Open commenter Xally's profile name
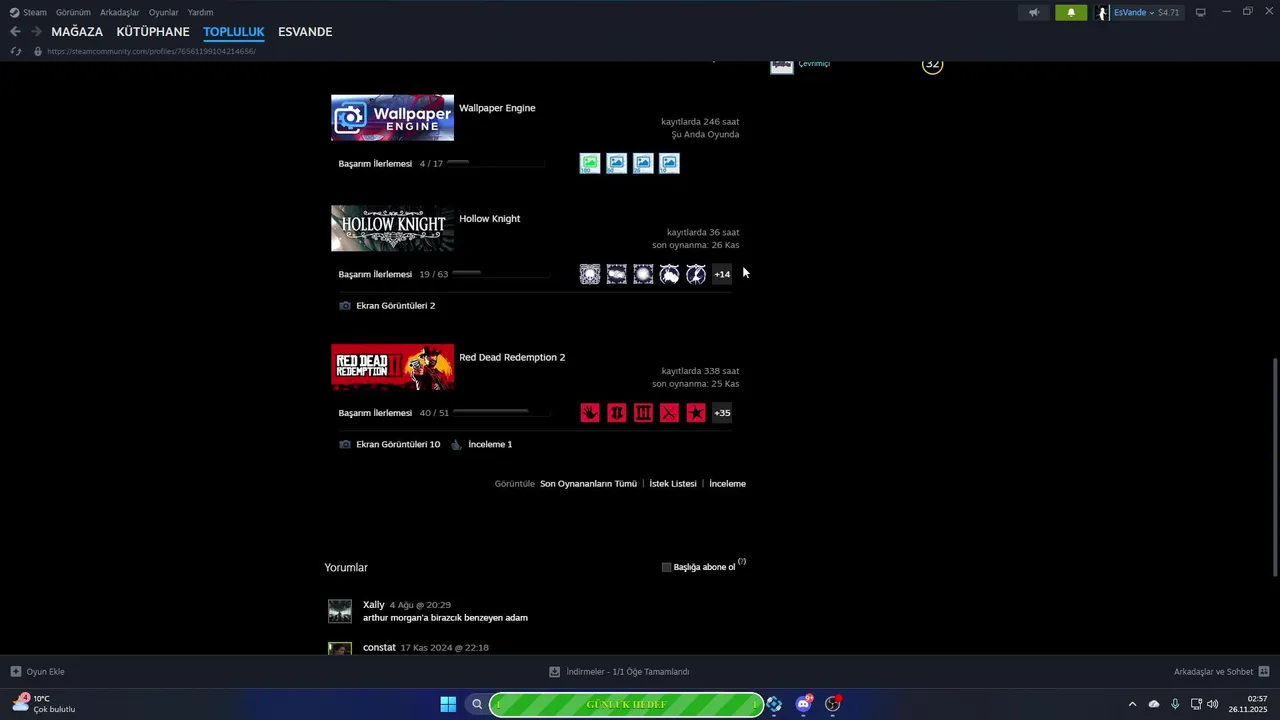This screenshot has width=1280, height=720. [x=373, y=605]
